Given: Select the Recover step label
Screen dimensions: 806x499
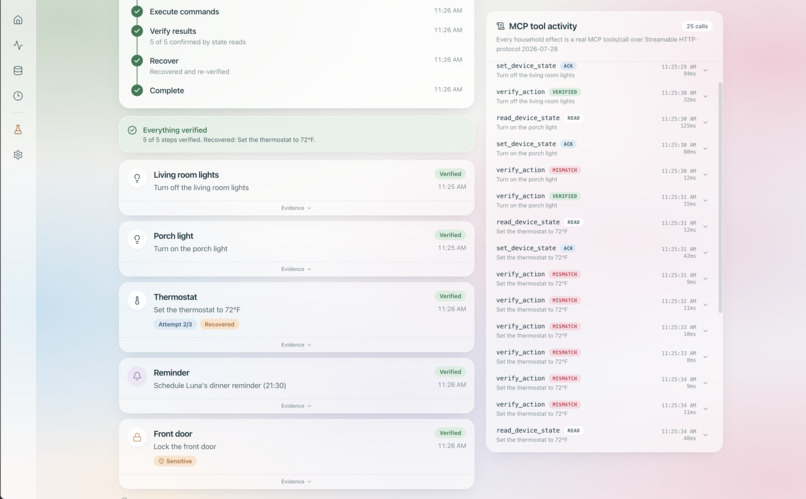Looking at the screenshot, I should [164, 61].
